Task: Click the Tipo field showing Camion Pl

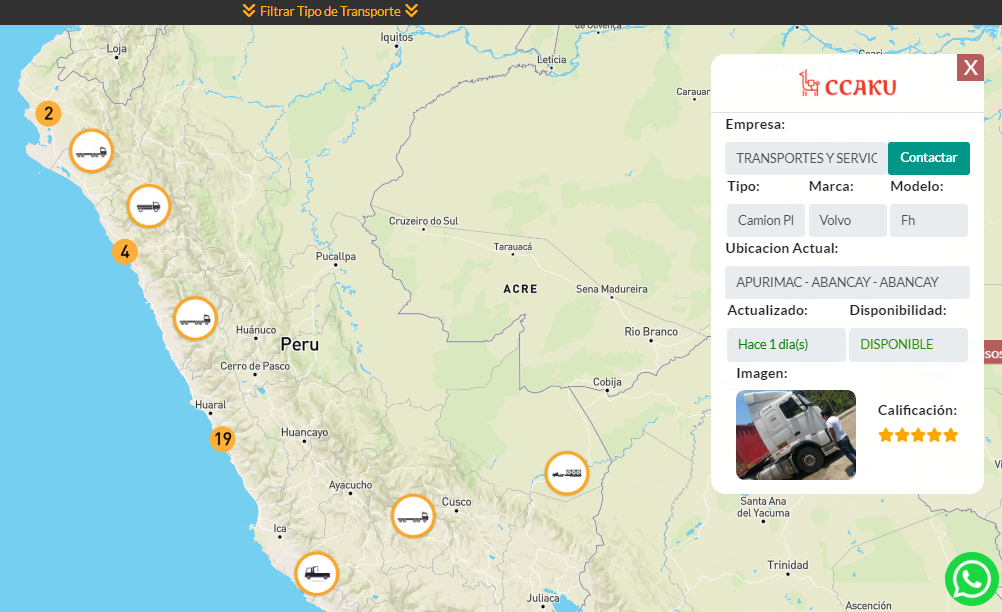Action: [x=765, y=220]
